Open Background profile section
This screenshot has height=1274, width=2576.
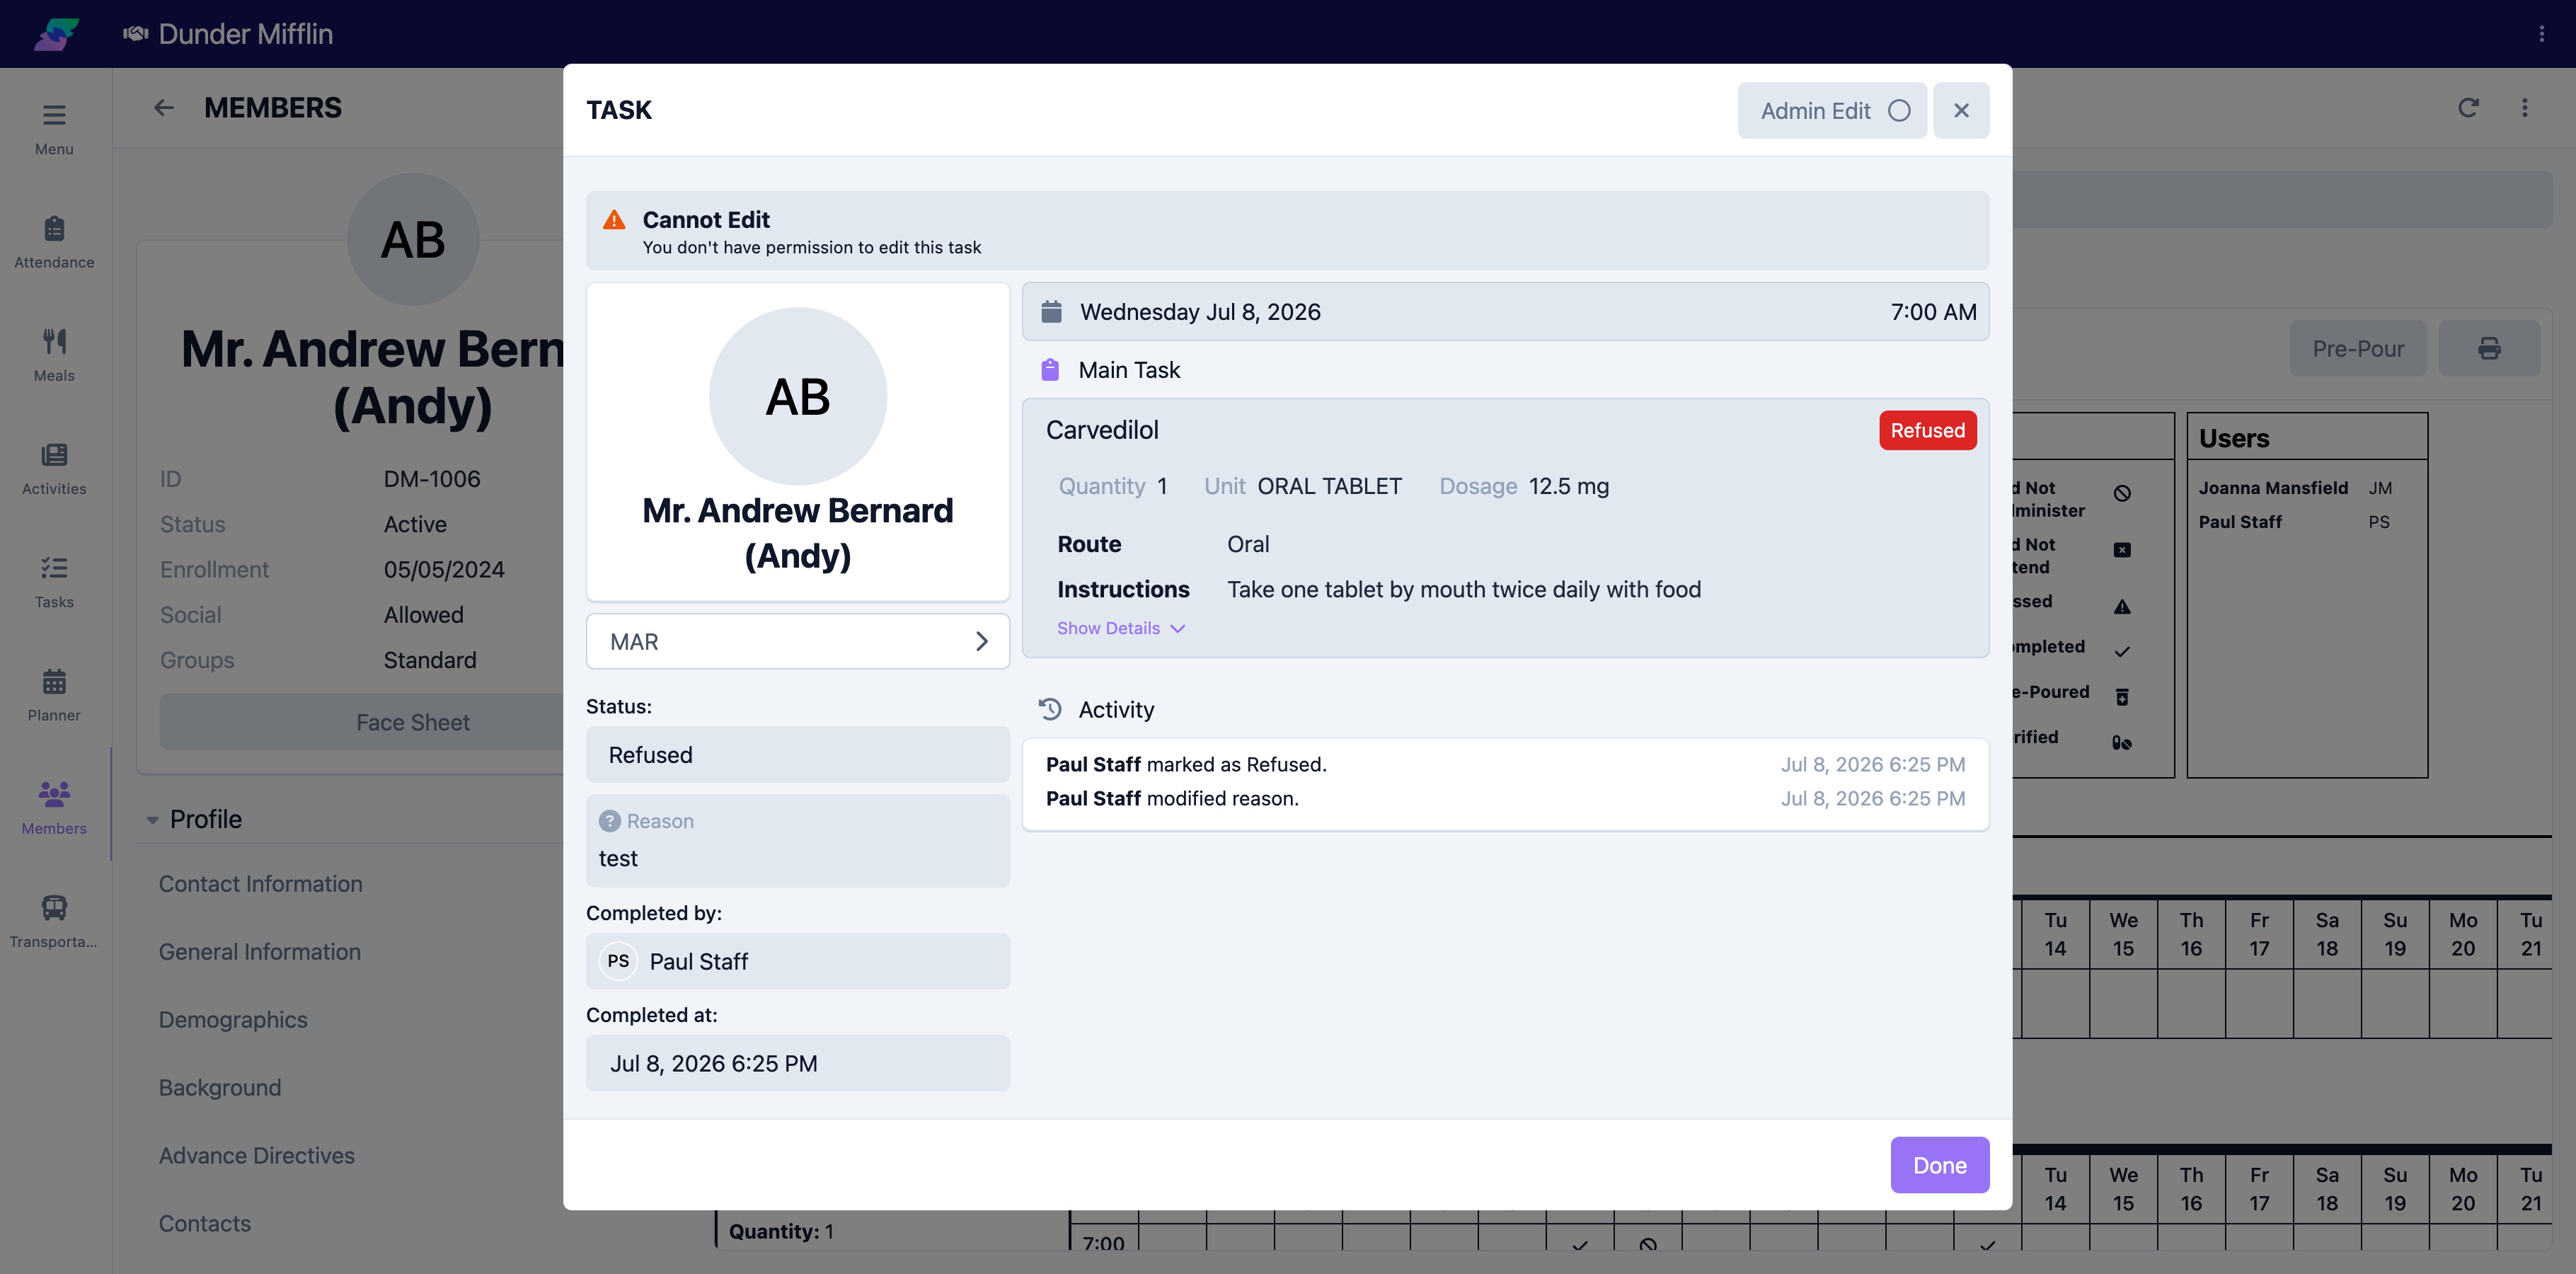pyautogui.click(x=220, y=1088)
